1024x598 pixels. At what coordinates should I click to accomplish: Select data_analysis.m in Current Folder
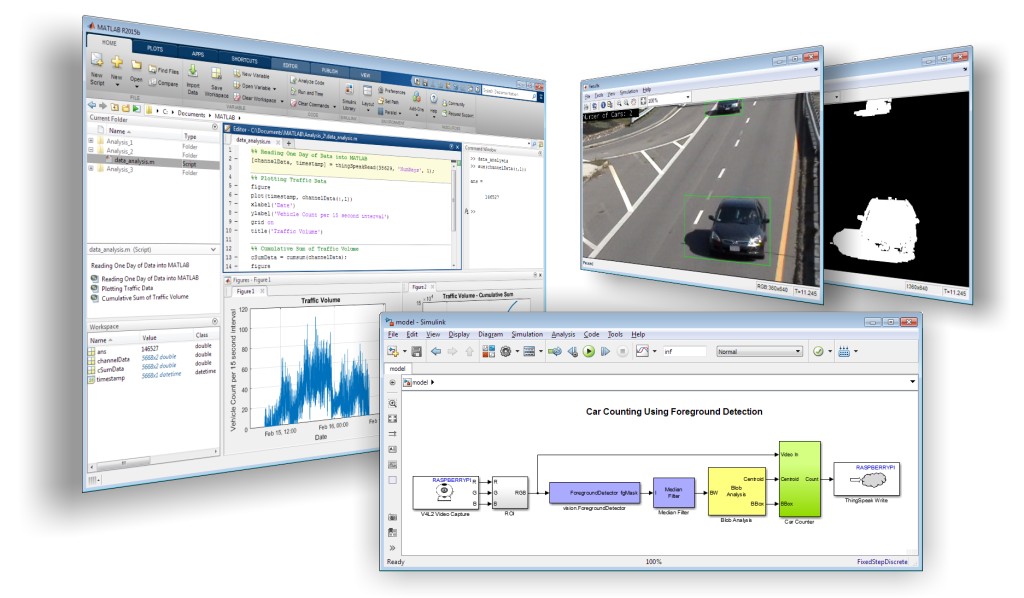(155, 161)
